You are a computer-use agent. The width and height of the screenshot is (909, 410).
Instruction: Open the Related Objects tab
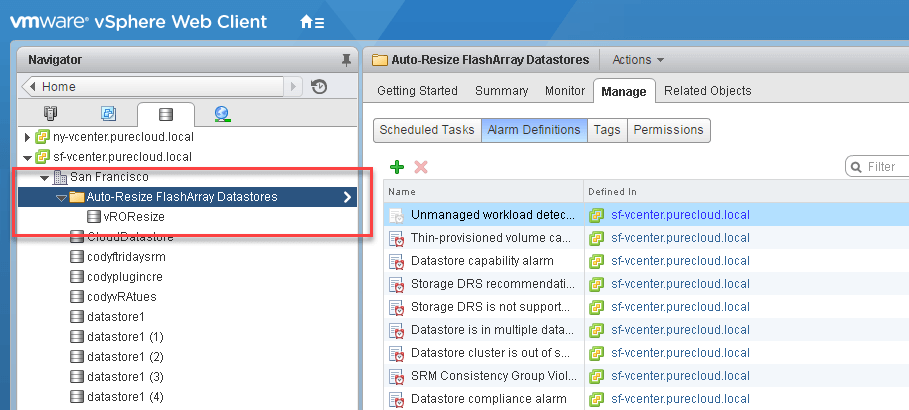[x=708, y=91]
